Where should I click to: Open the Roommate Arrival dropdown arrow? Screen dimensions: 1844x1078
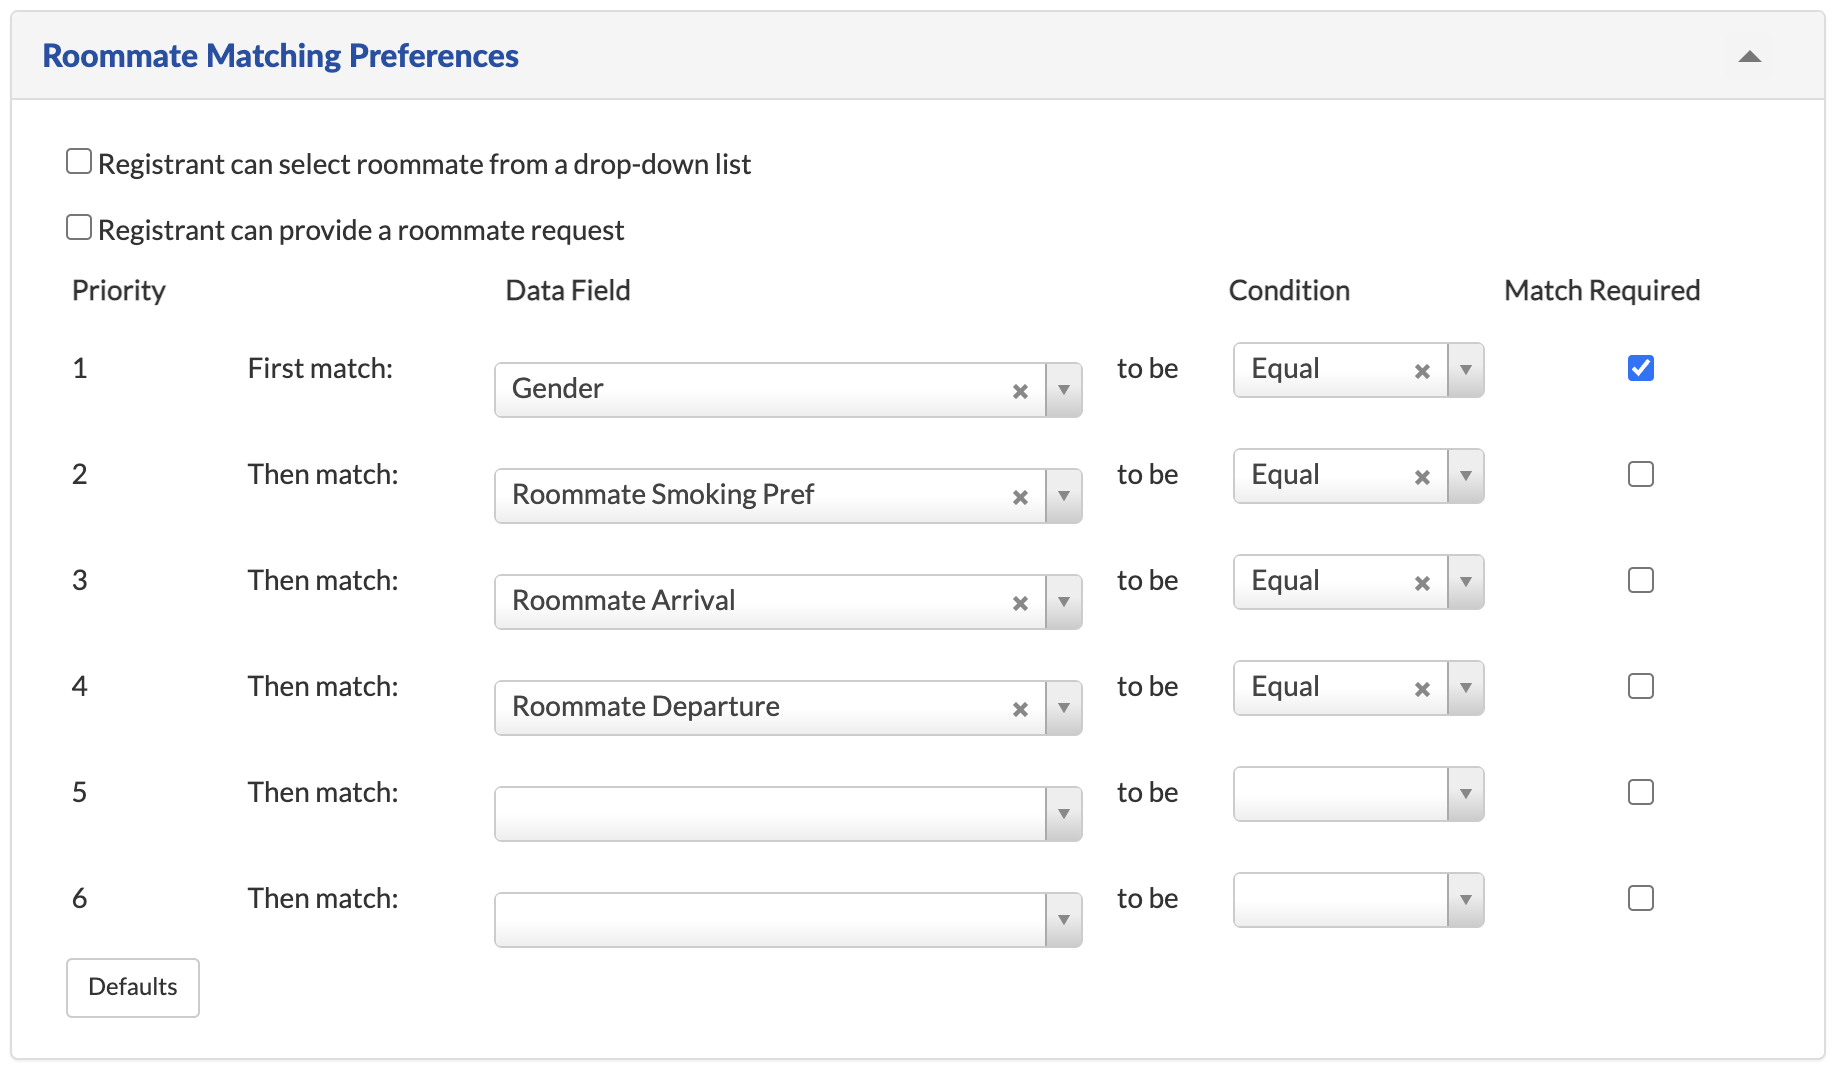point(1064,602)
